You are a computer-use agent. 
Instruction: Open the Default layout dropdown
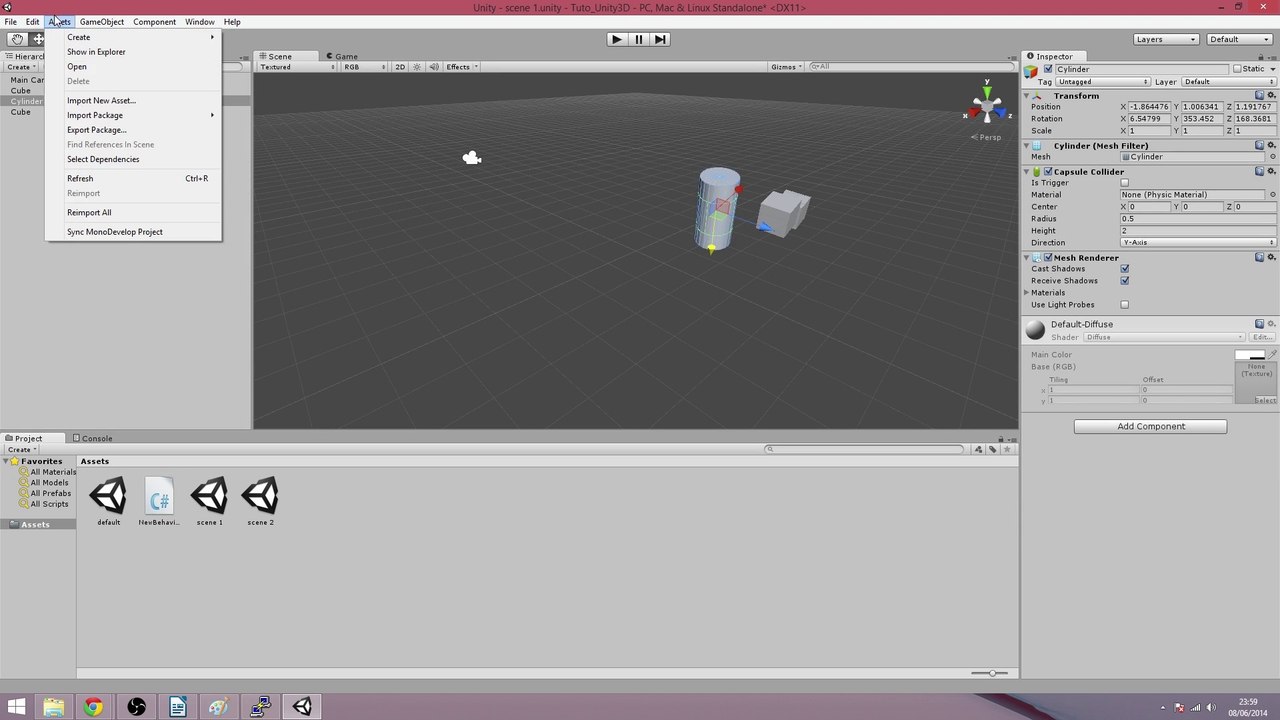1239,39
